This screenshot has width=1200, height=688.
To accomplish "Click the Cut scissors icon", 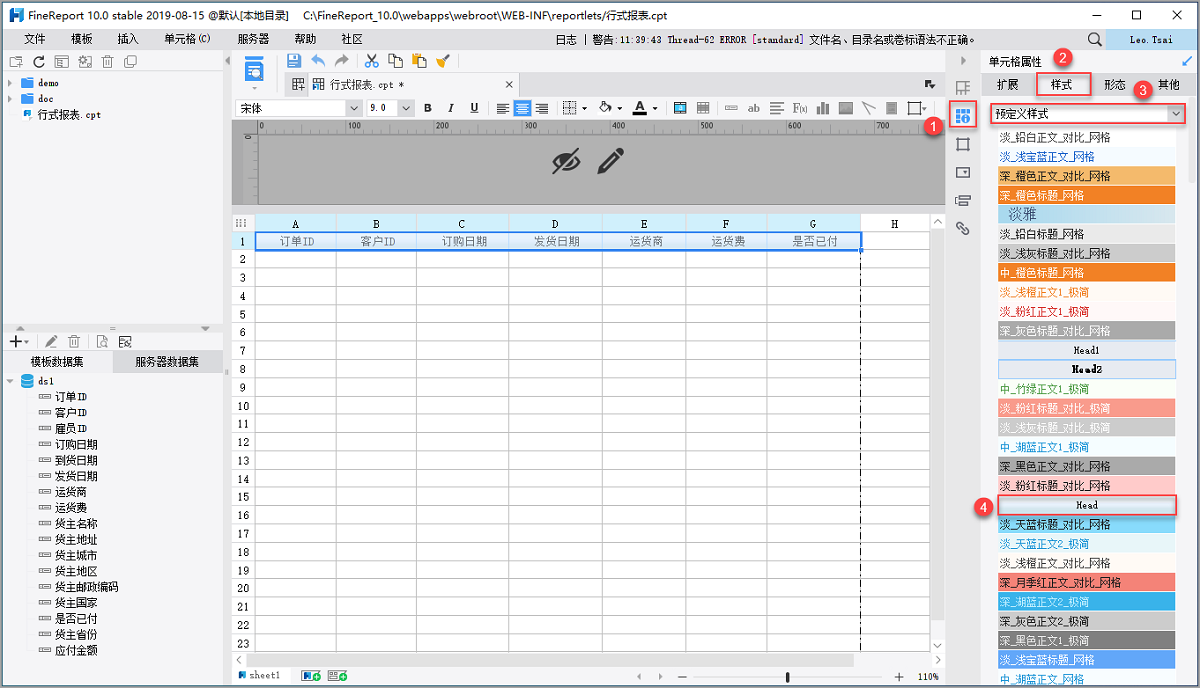I will pos(371,61).
